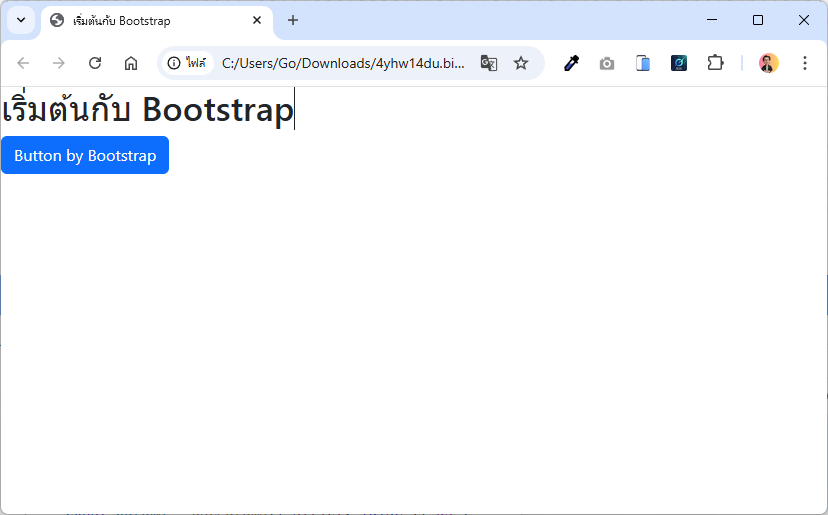Open the user profile avatar menu

pyautogui.click(x=768, y=63)
